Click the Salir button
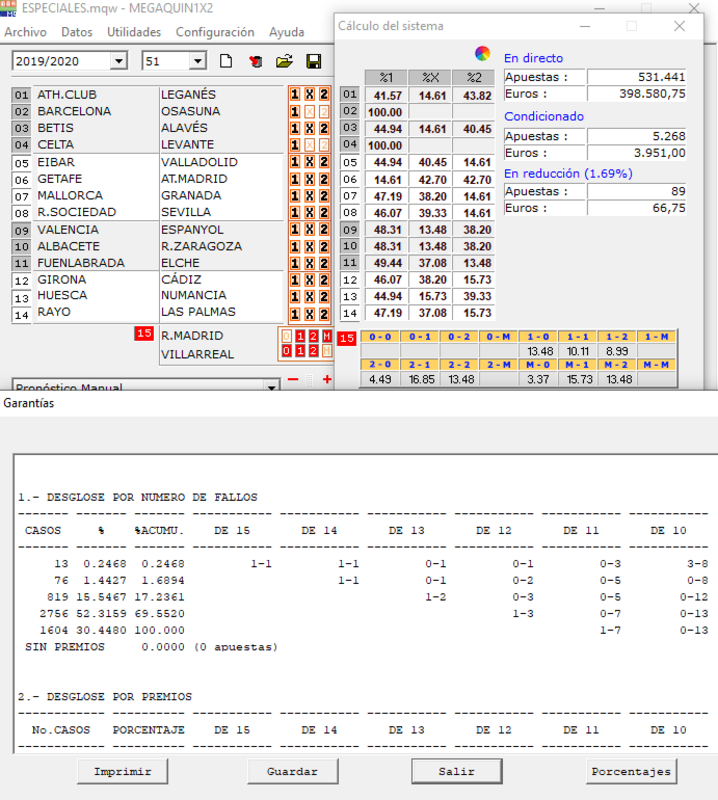The image size is (718, 800). (x=457, y=771)
